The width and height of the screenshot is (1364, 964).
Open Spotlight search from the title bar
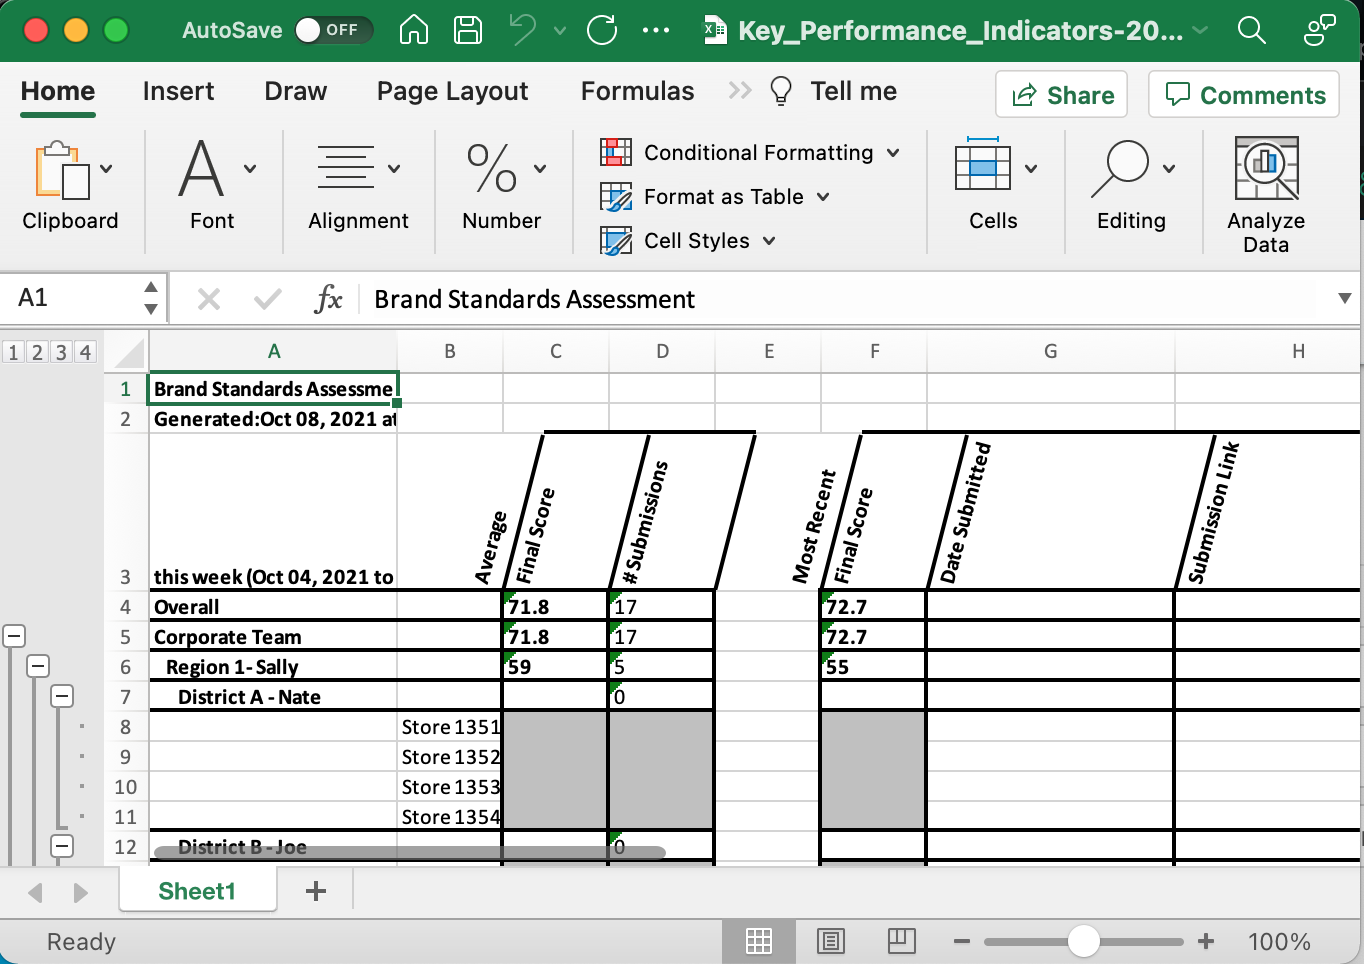[x=1251, y=30]
